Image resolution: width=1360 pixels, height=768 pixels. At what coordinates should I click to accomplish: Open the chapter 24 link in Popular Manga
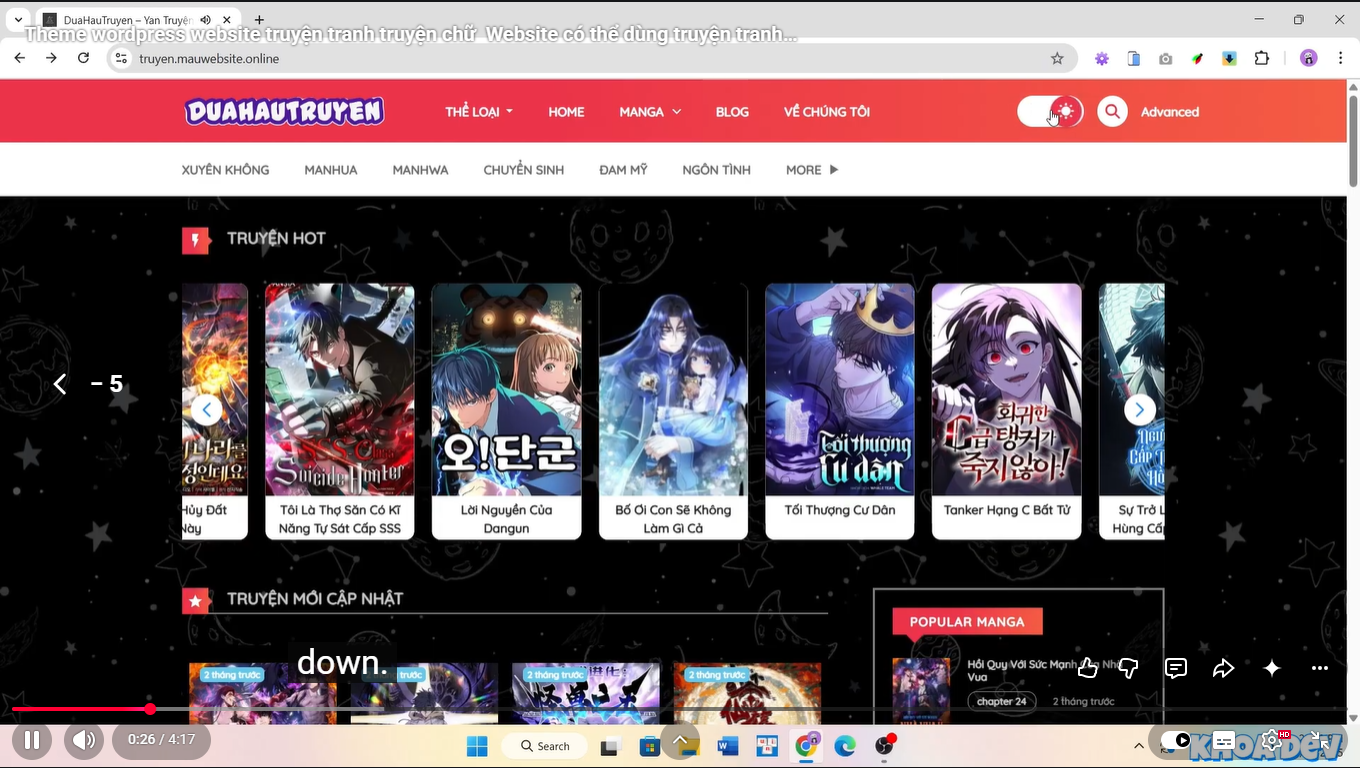(x=1002, y=701)
